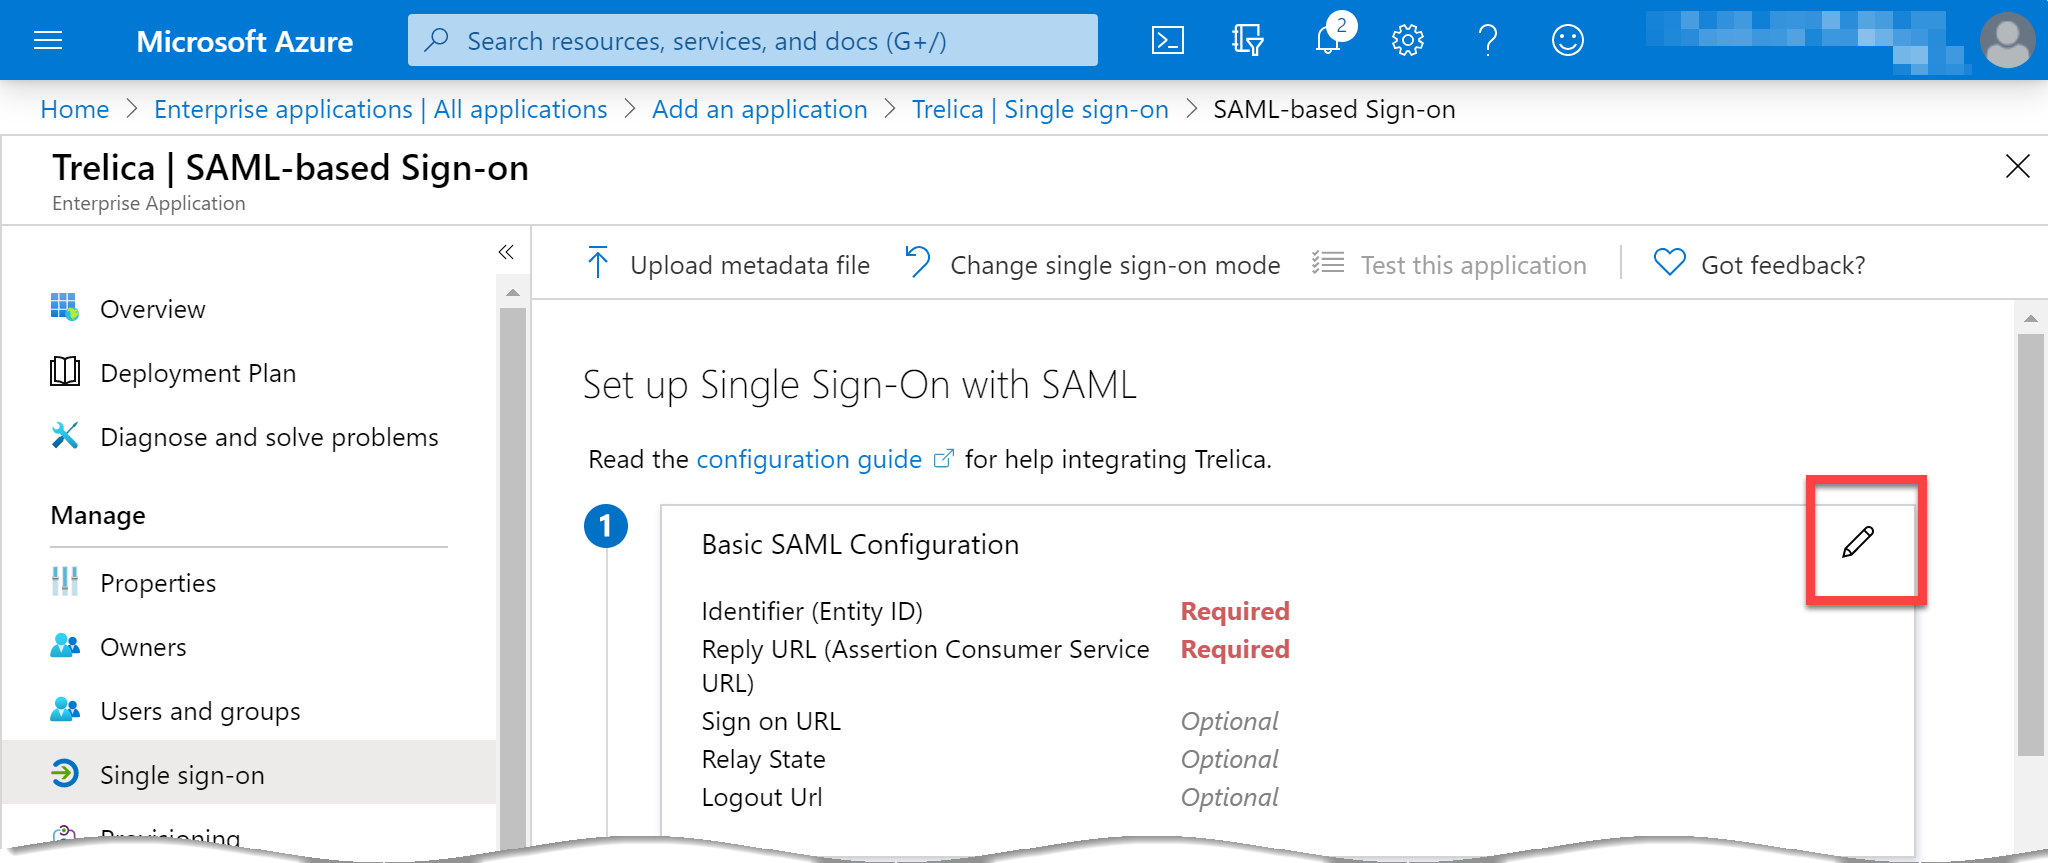Click the Manage section header

pos(98,515)
